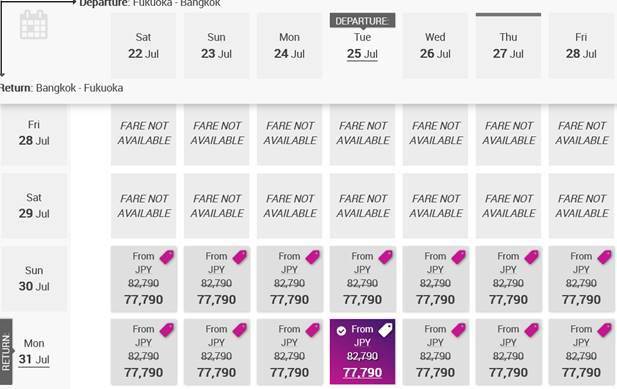Choose fare for Tue 25 Jul and Sun 30 Jul
The height and width of the screenshot is (389, 617).
pyautogui.click(x=362, y=279)
